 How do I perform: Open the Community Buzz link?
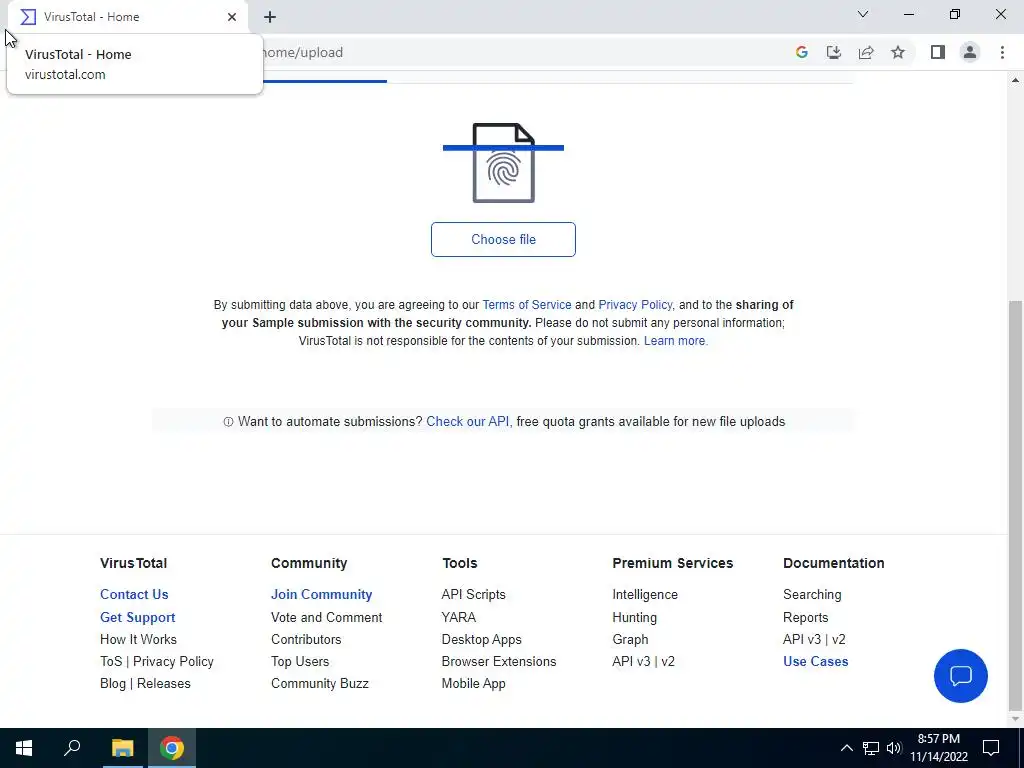click(319, 684)
